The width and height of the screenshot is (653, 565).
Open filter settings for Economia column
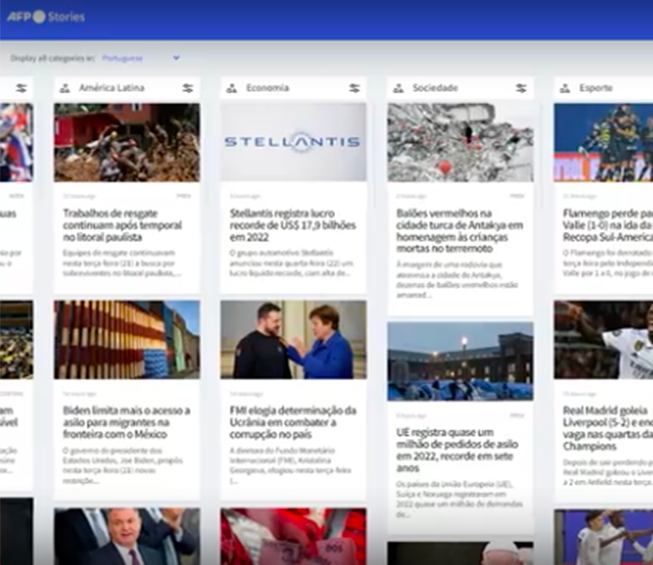tap(354, 88)
